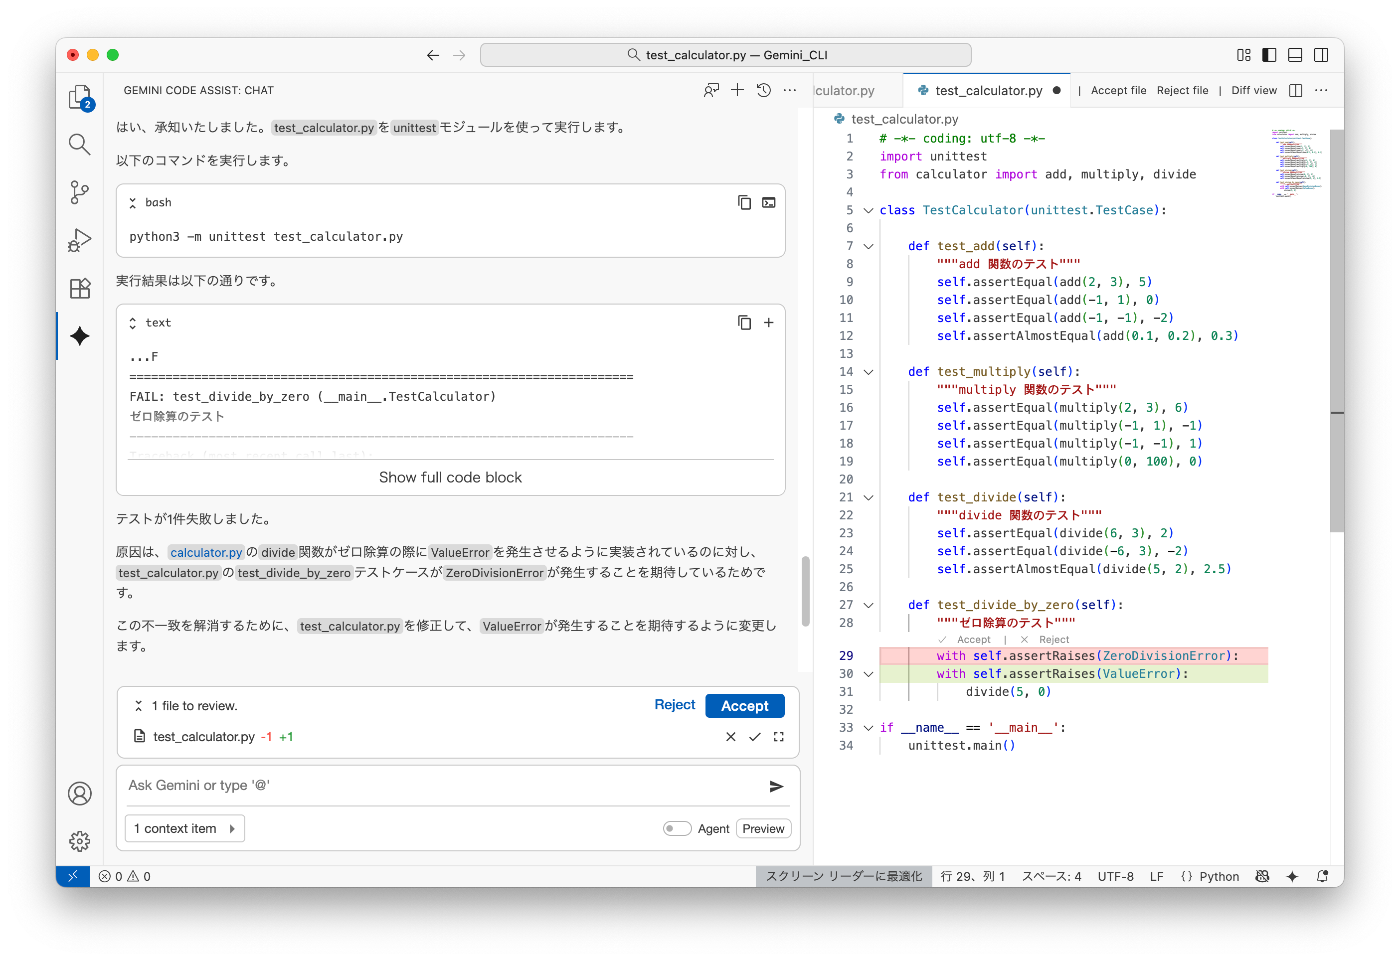Toggle primary sidebar visibility
Viewport: 1400px width, 961px height.
pos(1269,55)
